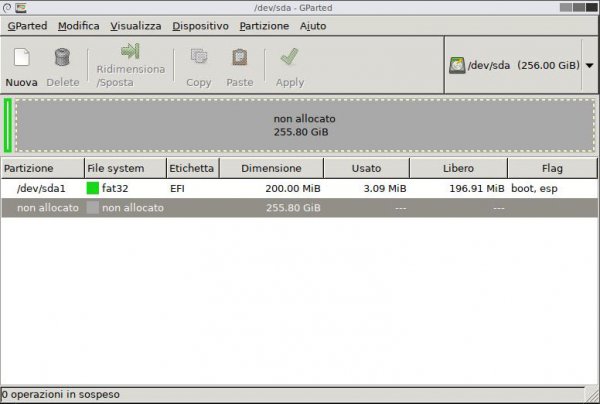This screenshot has width=600, height=404.
Task: Open the GParted menu
Action: tap(27, 26)
